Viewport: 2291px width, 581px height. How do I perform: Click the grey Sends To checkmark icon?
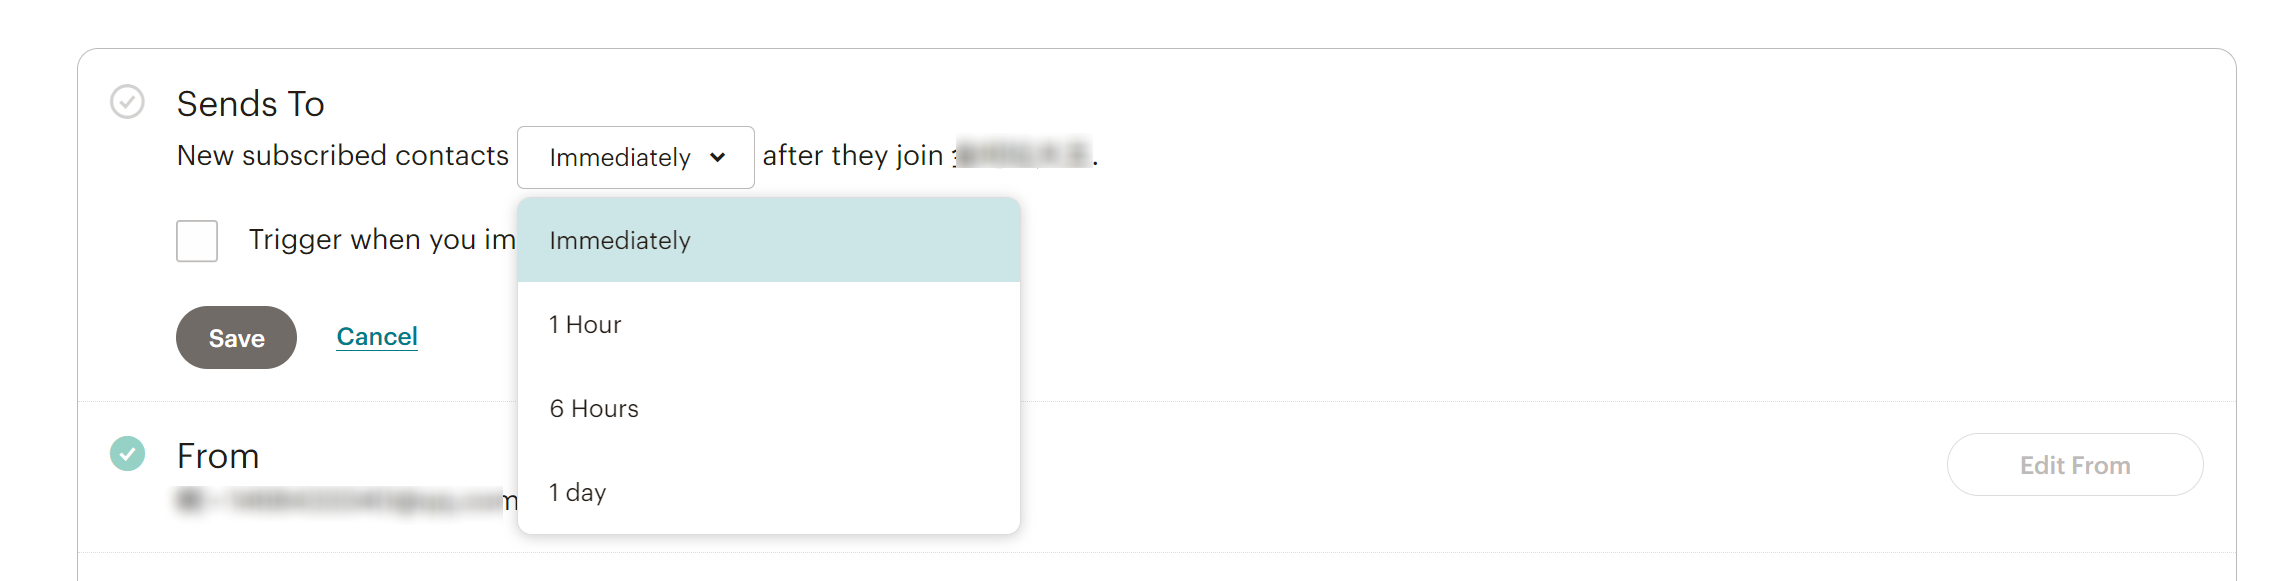coord(127,102)
